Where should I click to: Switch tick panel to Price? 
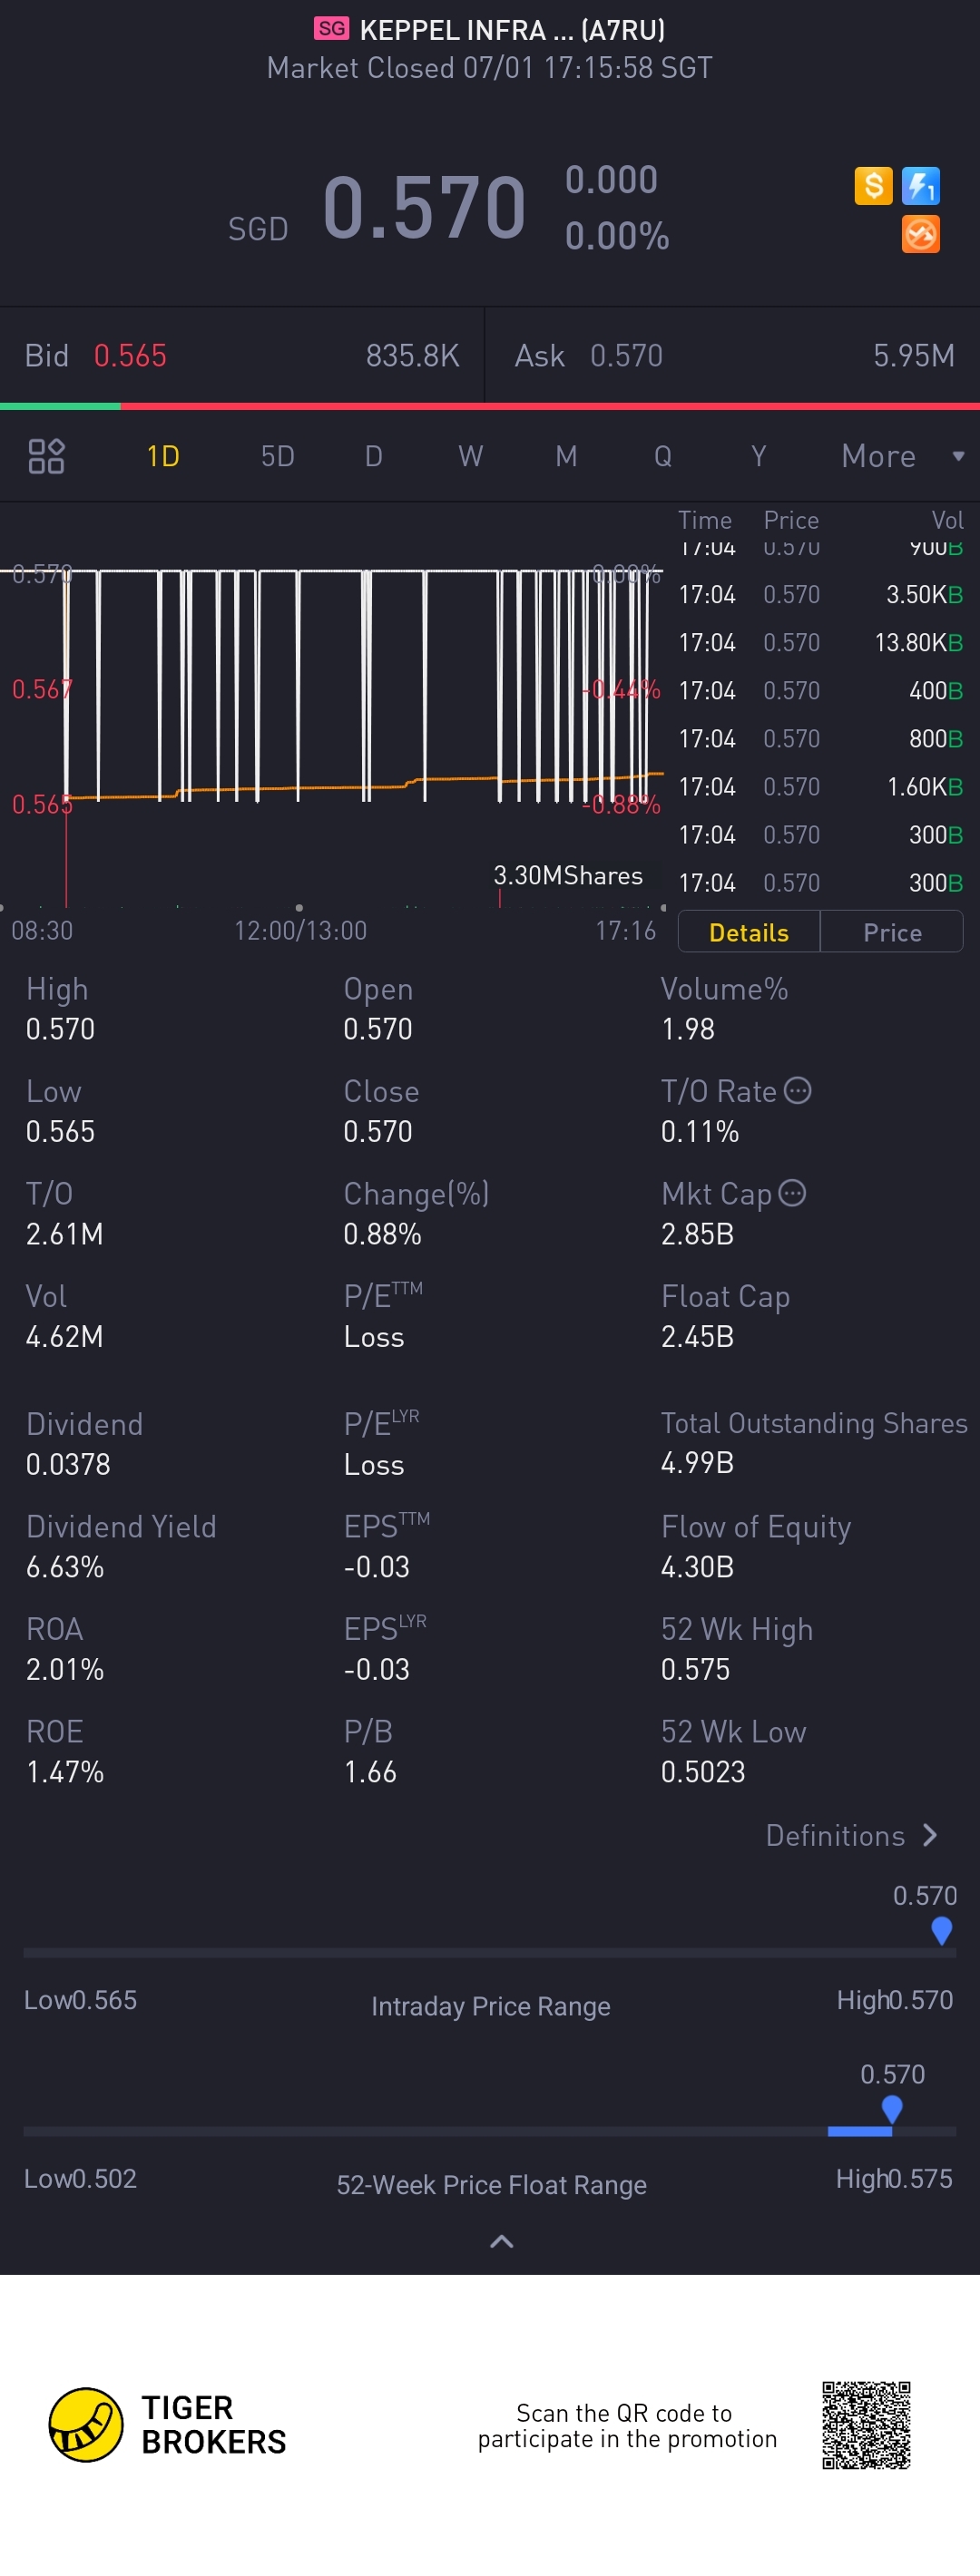892,932
